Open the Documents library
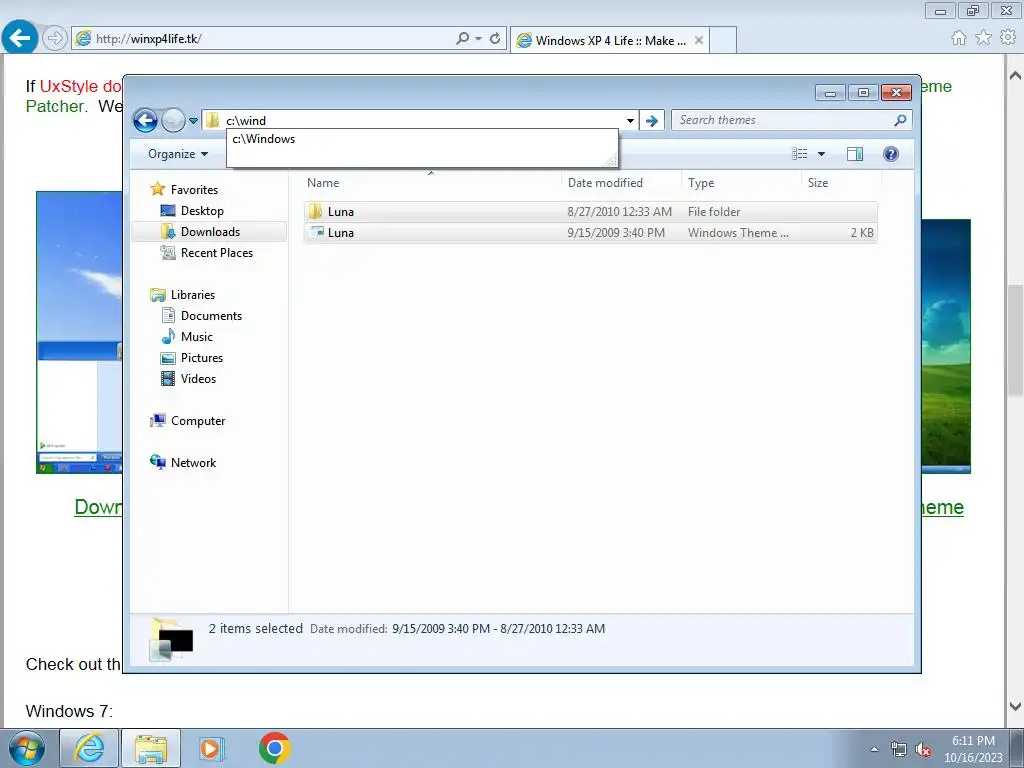The image size is (1024, 768). (x=211, y=316)
